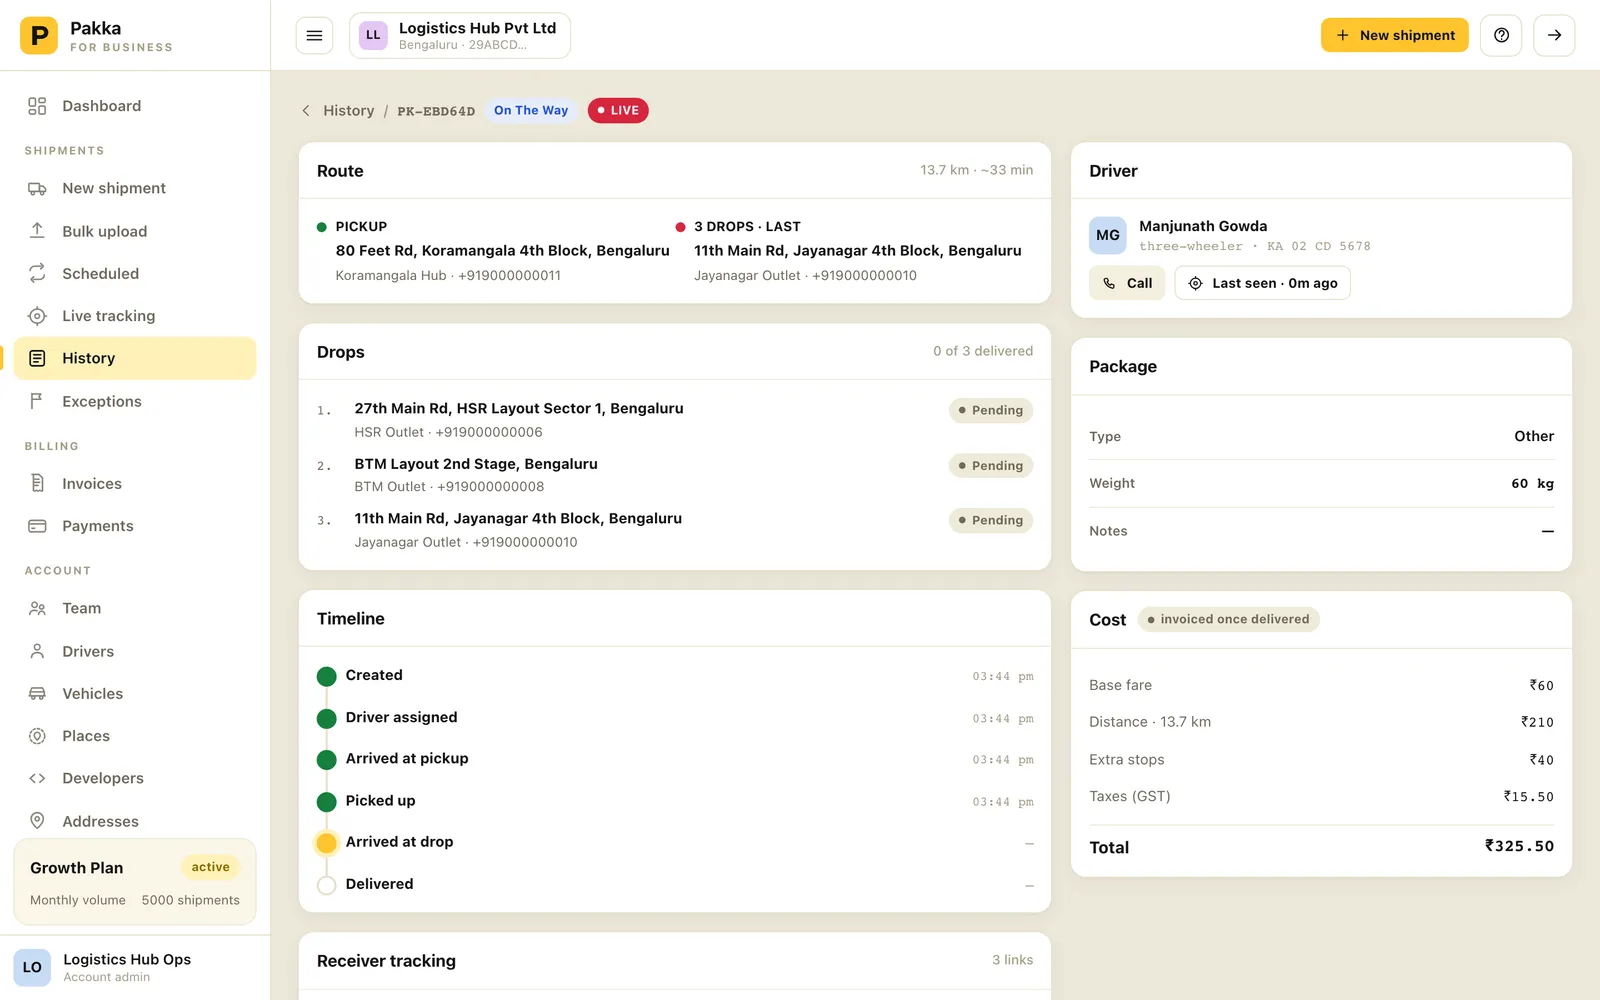
Task: Go to Team in sidebar
Action: pyautogui.click(x=135, y=608)
